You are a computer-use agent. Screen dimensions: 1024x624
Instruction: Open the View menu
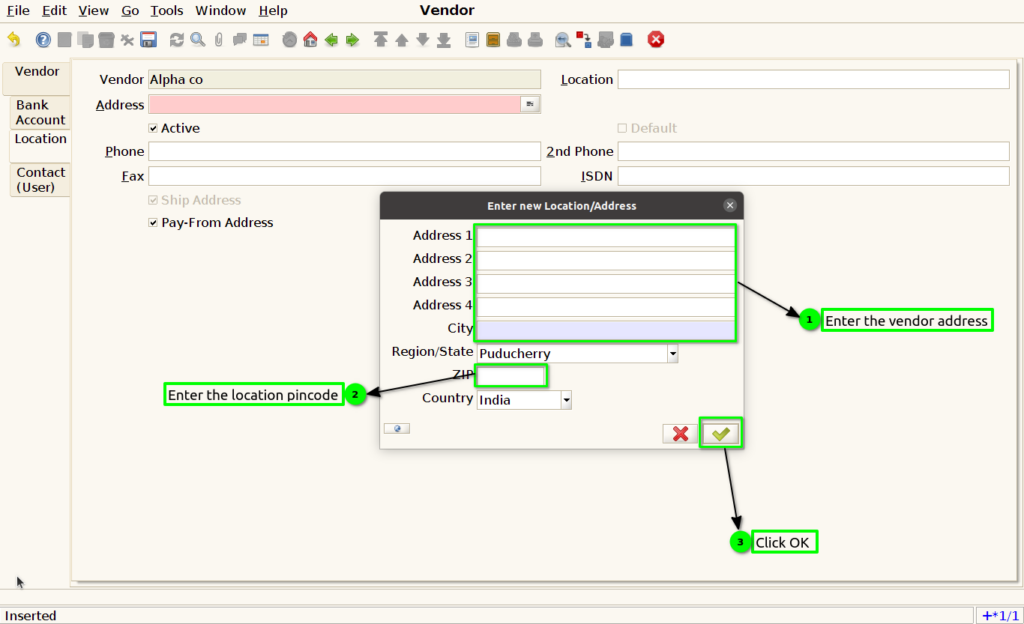point(93,10)
